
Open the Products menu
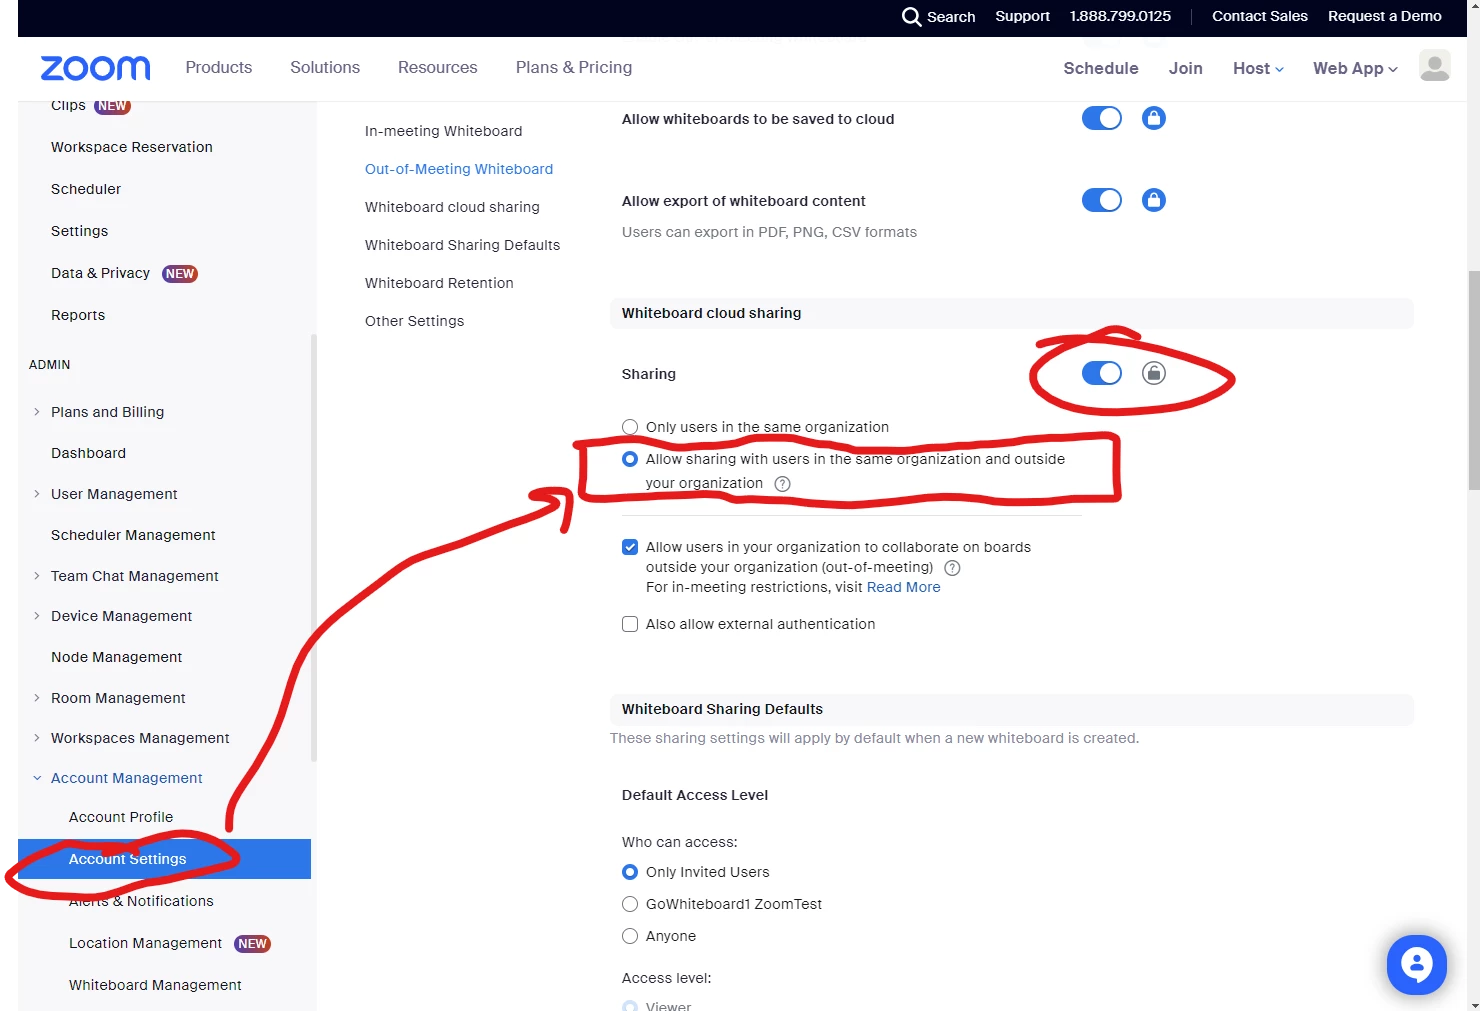pos(218,67)
